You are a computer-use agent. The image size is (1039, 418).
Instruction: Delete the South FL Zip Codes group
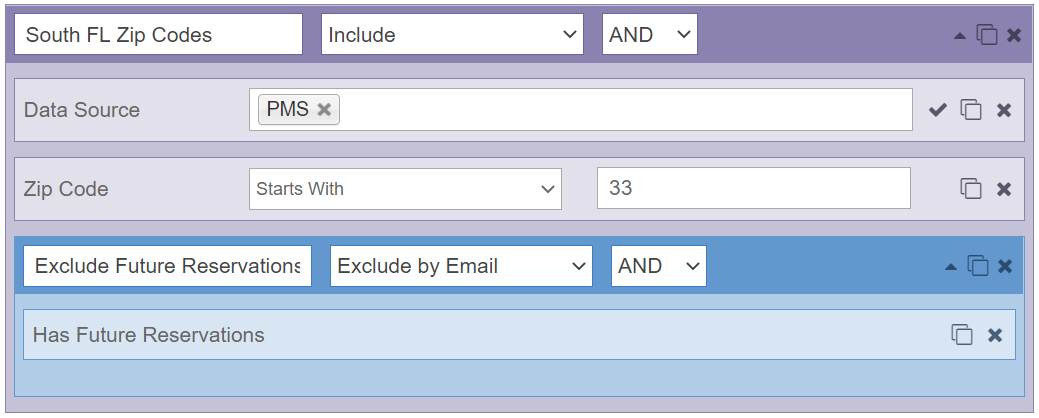[x=1014, y=35]
